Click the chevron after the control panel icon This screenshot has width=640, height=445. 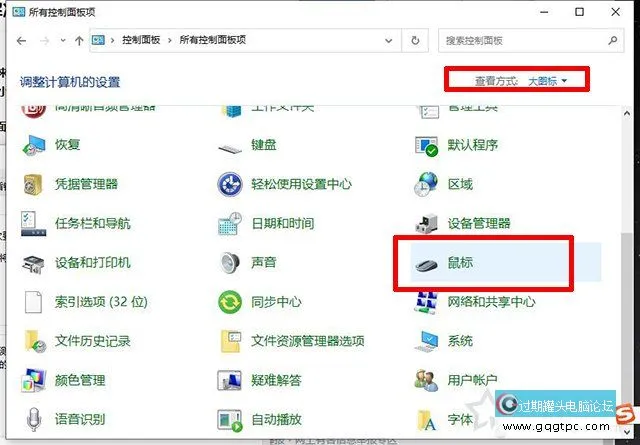[x=112, y=40]
